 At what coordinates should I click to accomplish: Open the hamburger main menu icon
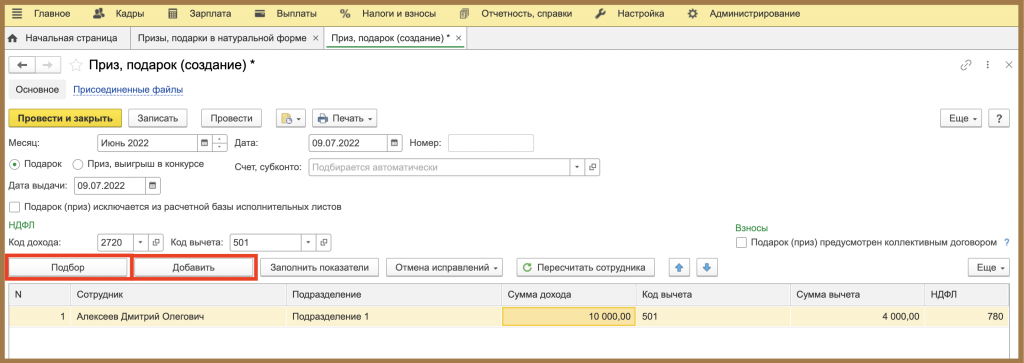pyautogui.click(x=16, y=13)
